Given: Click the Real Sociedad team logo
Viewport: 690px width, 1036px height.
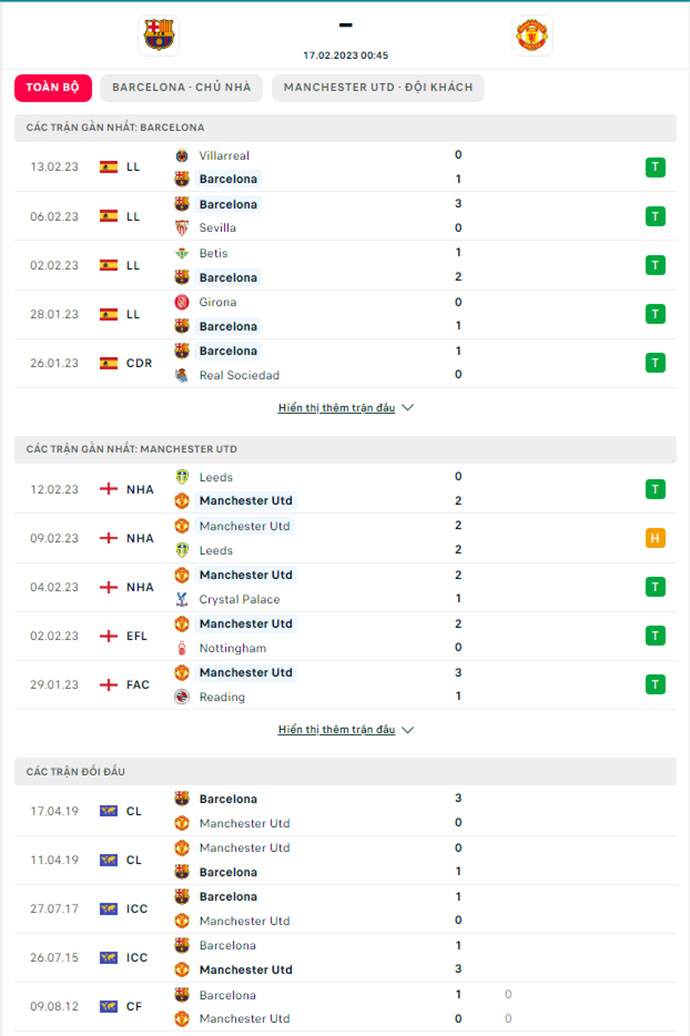Looking at the screenshot, I should tap(182, 375).
